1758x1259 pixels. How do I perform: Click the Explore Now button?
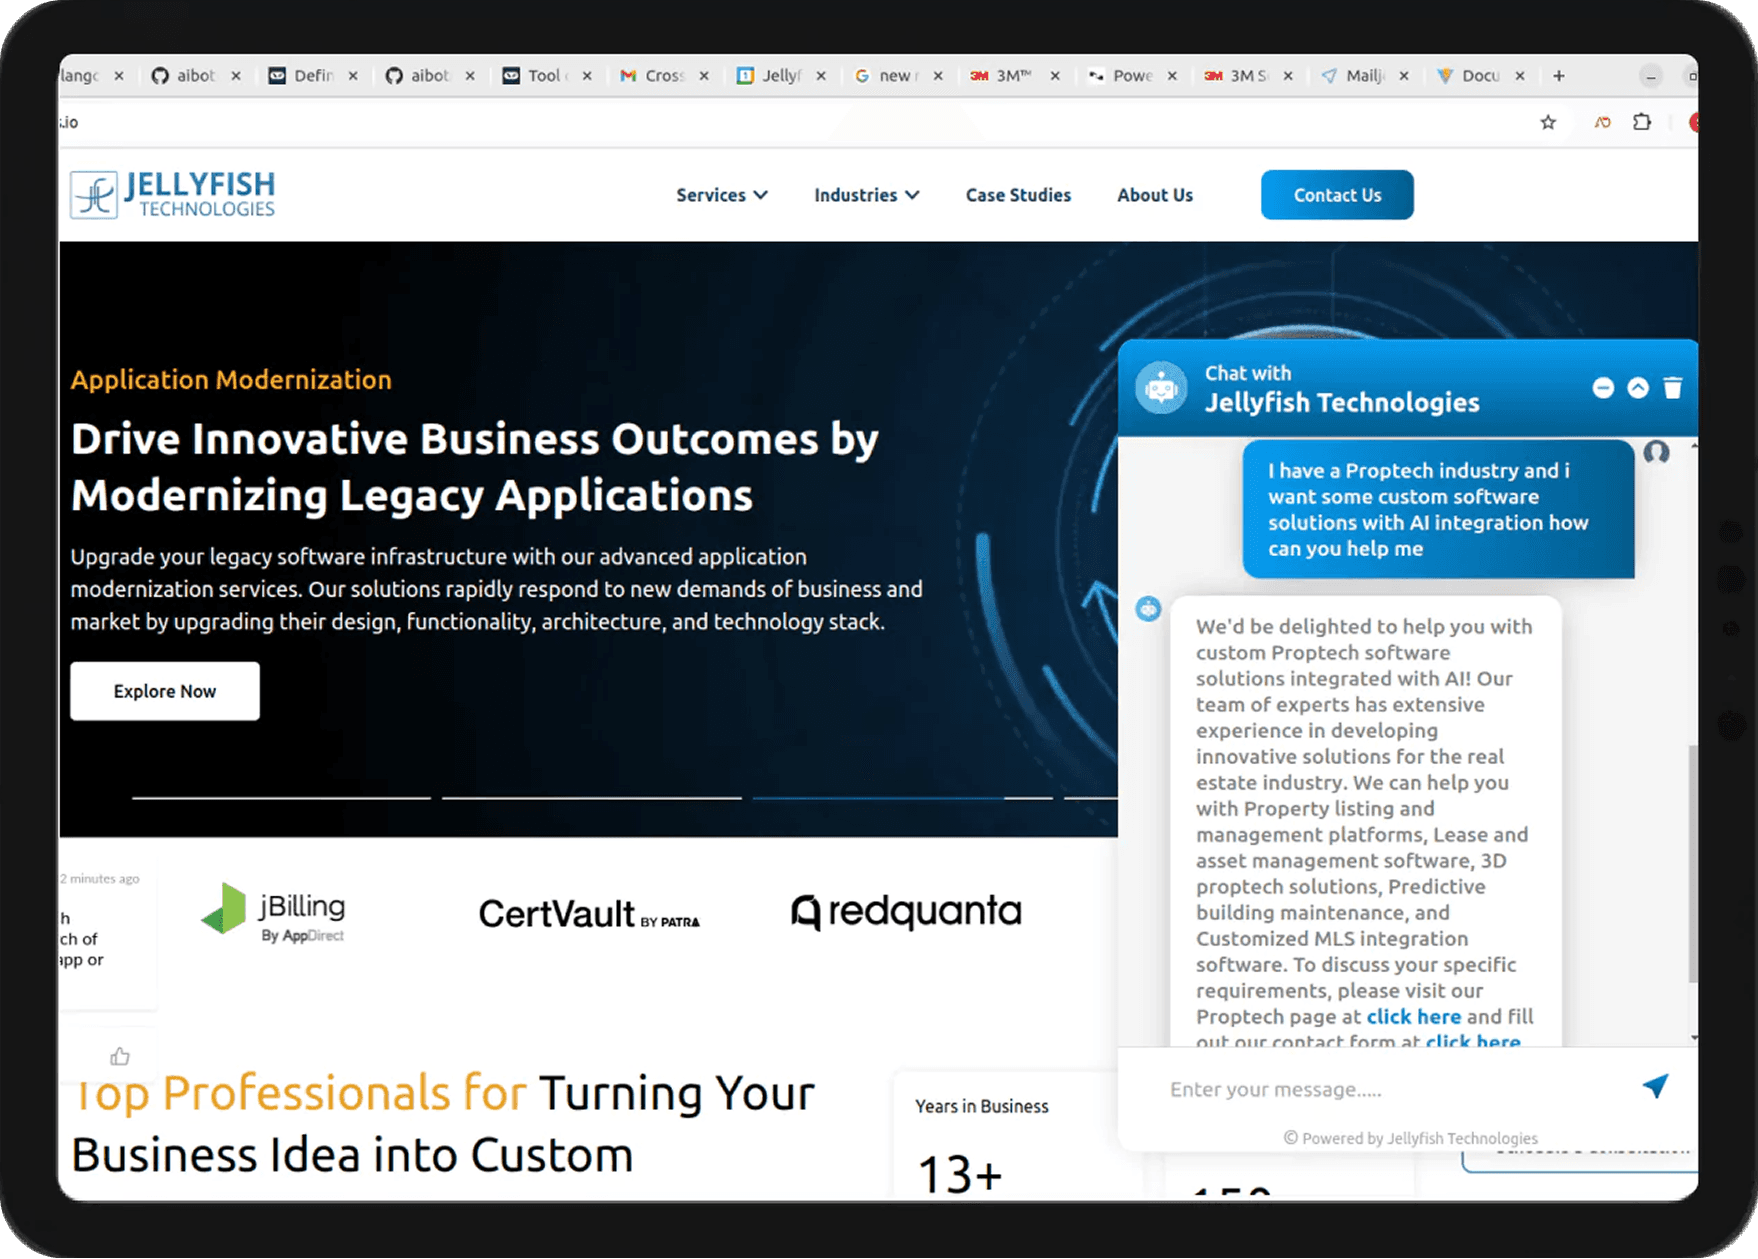click(x=165, y=691)
